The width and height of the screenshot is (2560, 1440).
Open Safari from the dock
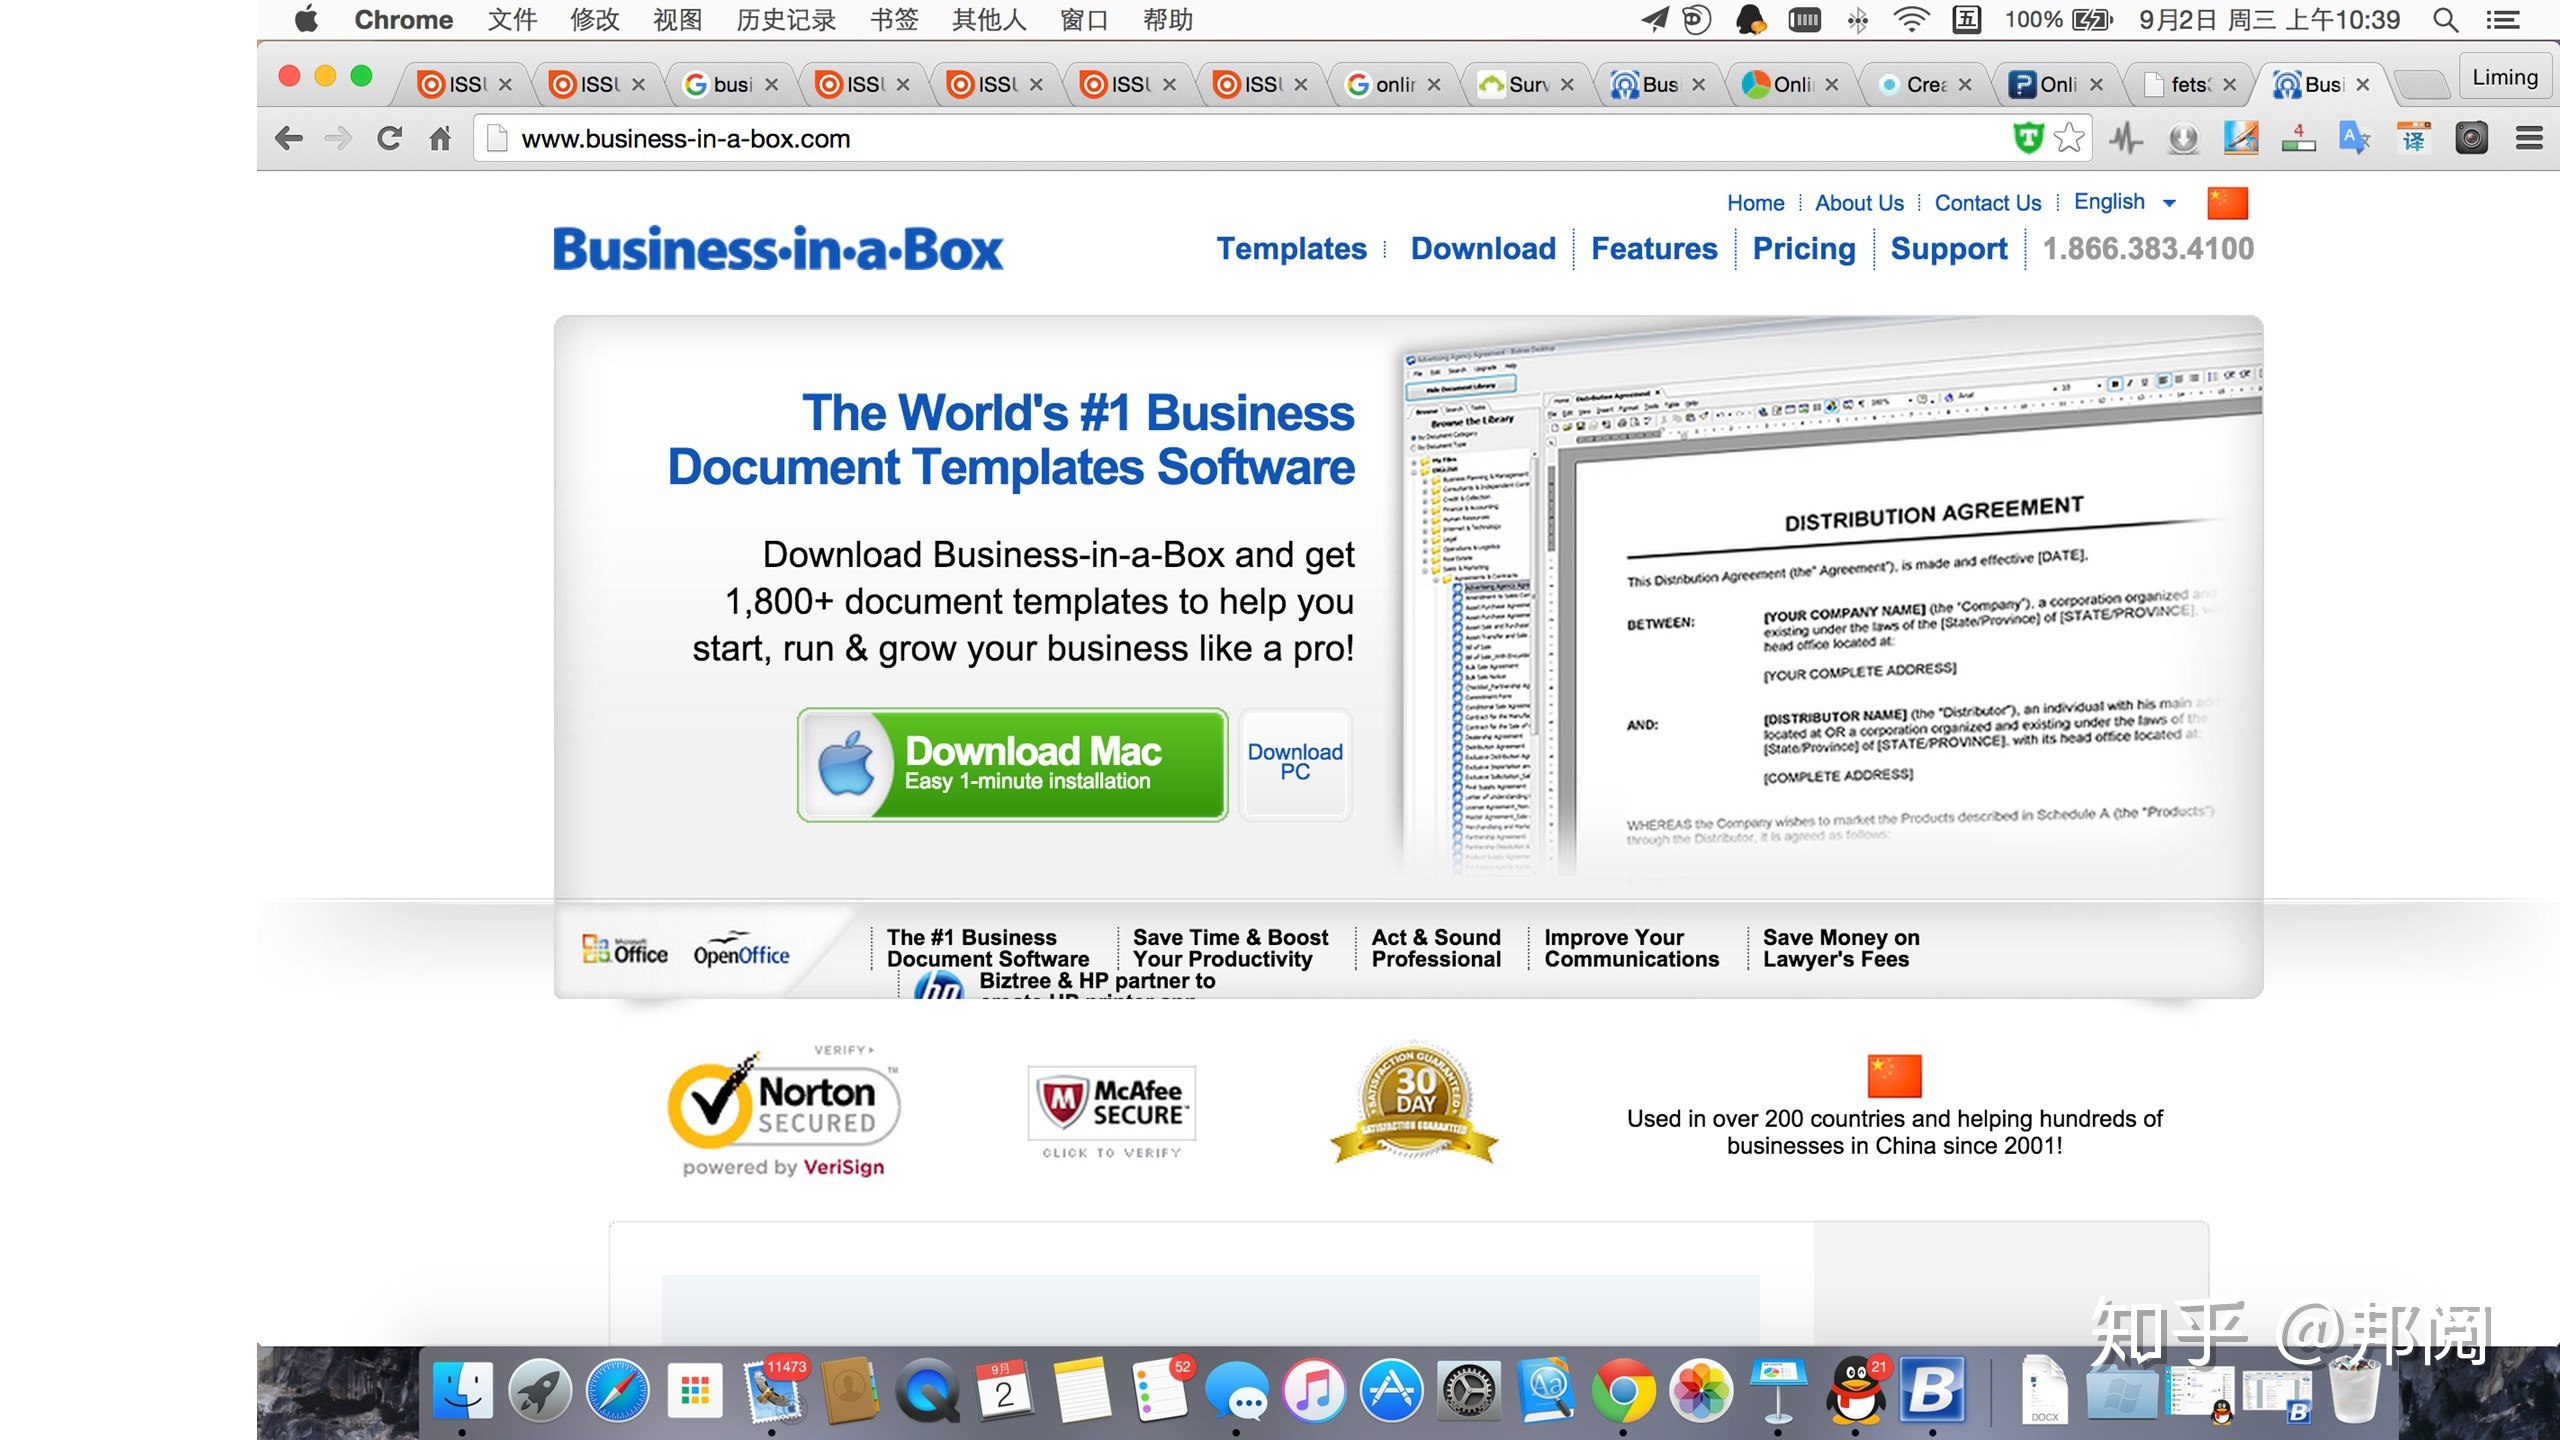[x=617, y=1390]
